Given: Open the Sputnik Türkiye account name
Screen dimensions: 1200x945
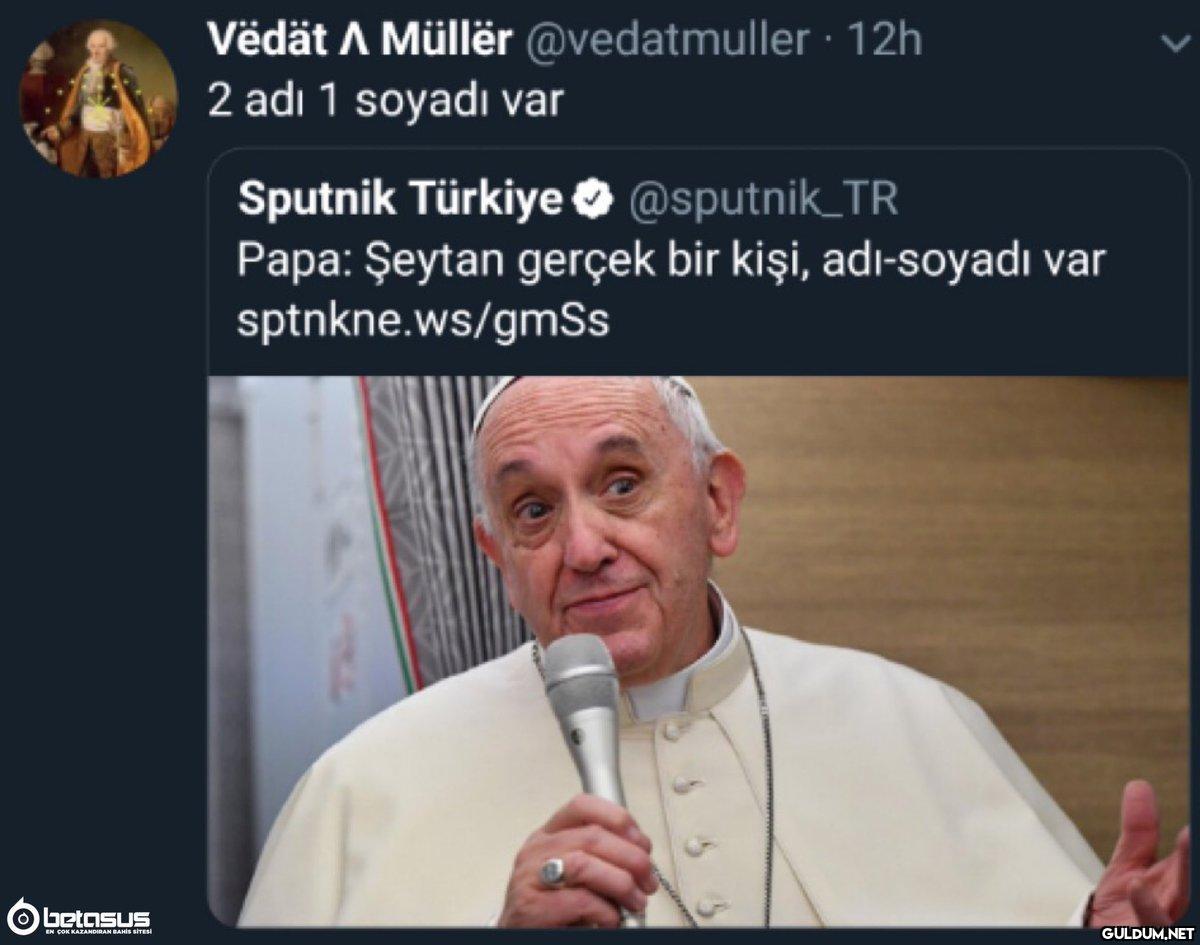Looking at the screenshot, I should click(x=401, y=201).
